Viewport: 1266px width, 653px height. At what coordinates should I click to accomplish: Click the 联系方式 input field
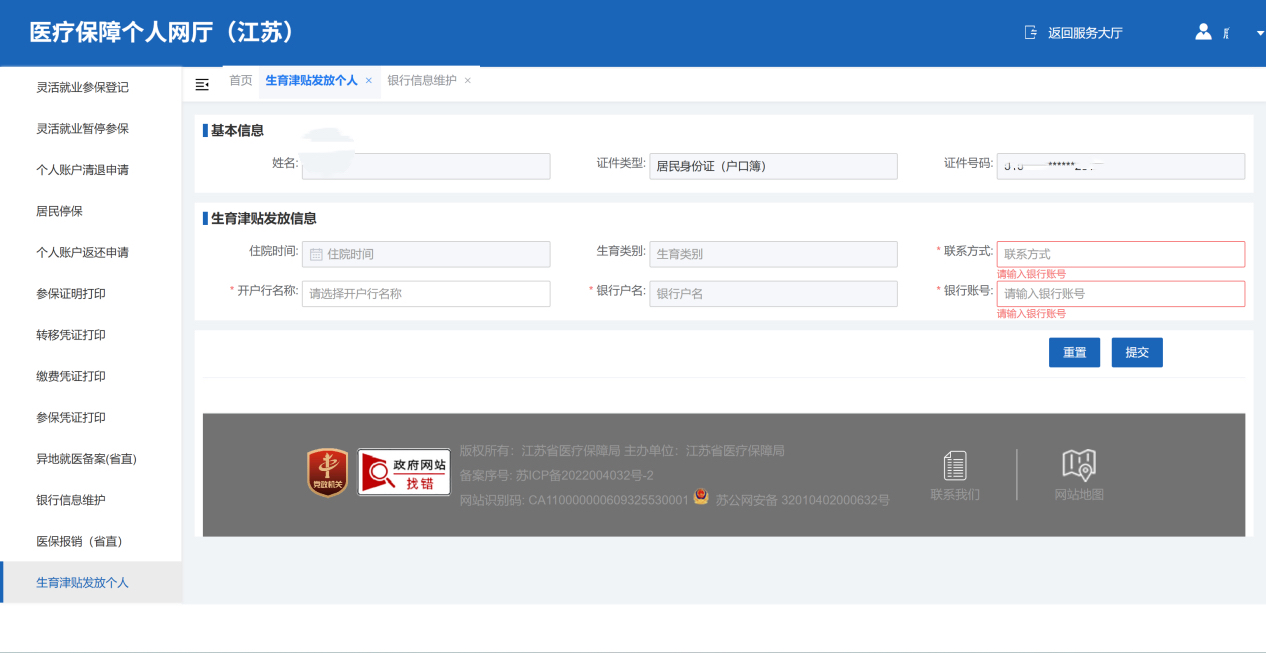click(x=1120, y=254)
